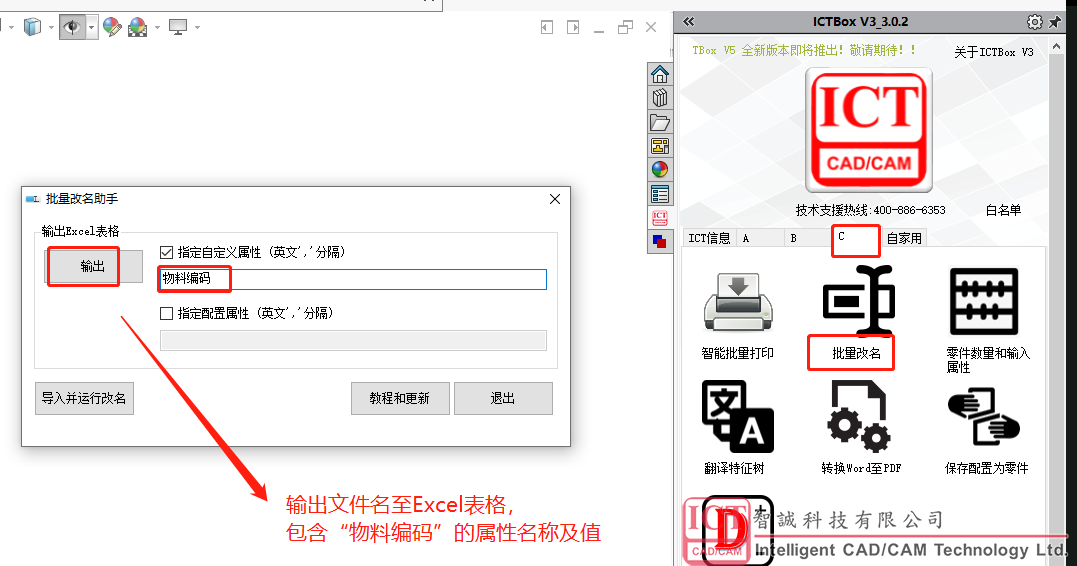Click the 技术支援热线:400-886-6353 text
Image resolution: width=1077 pixels, height=566 pixels.
coord(870,210)
